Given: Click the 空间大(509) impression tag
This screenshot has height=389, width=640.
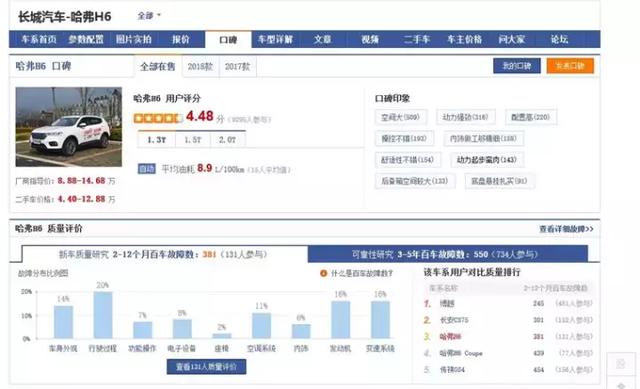Looking at the screenshot, I should 401,117.
